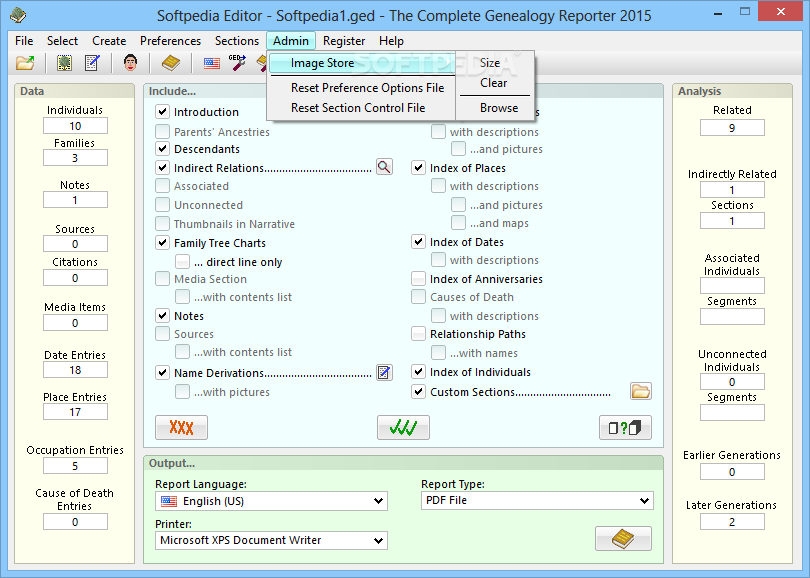Click the notepad with pen toolbar icon
810x578 pixels.
(x=92, y=63)
